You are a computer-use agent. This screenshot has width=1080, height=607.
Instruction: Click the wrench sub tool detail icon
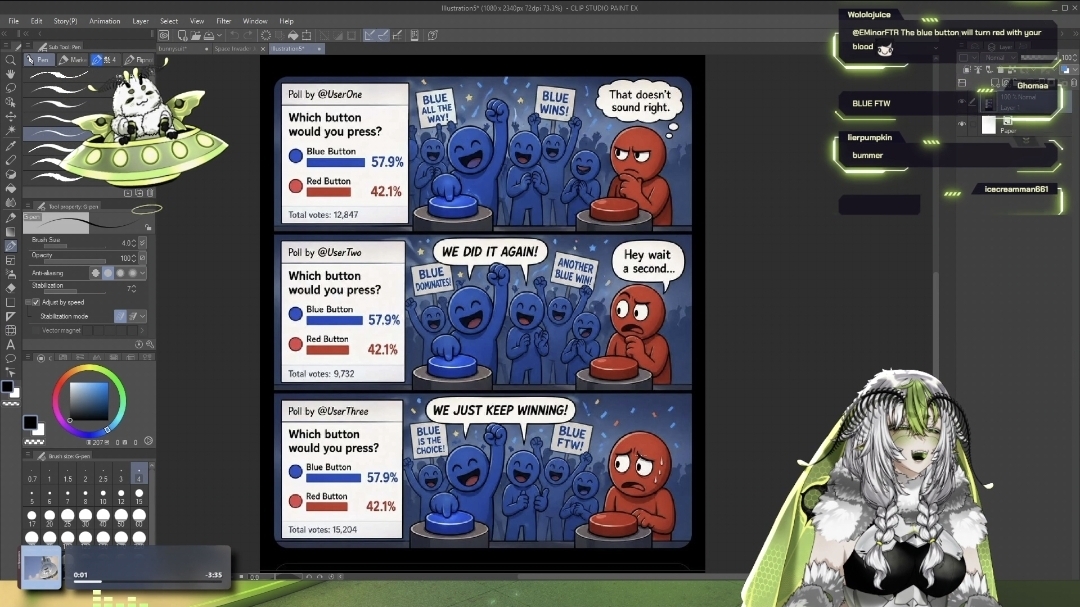point(150,344)
